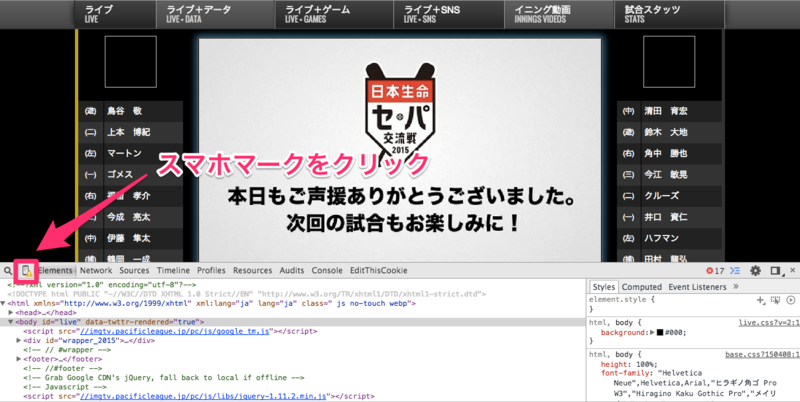Collapse the body id="live" node
Viewport: 800px width, 402px height.
10,322
